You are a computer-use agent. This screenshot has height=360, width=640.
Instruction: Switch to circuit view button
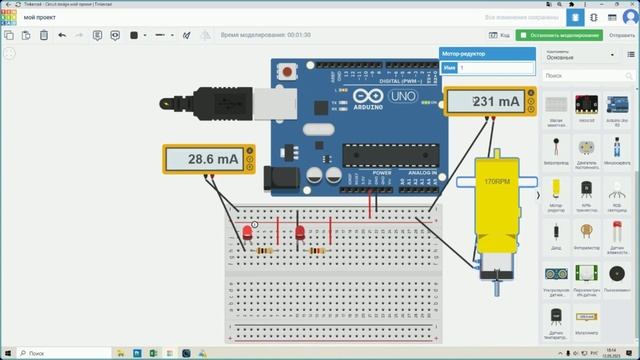click(575, 18)
